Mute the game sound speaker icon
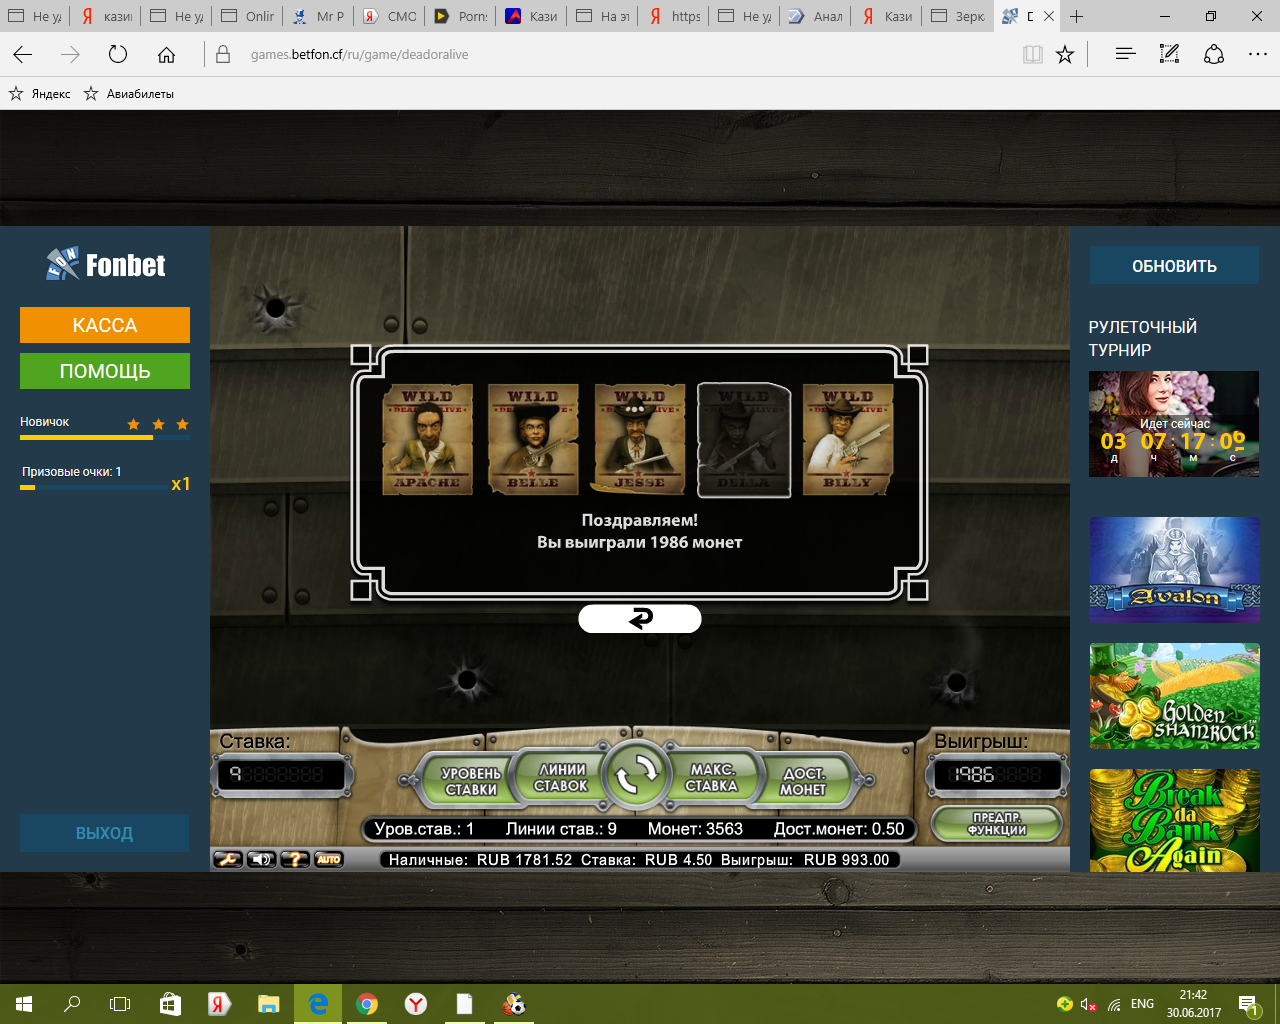1280x1024 pixels. pyautogui.click(x=261, y=859)
